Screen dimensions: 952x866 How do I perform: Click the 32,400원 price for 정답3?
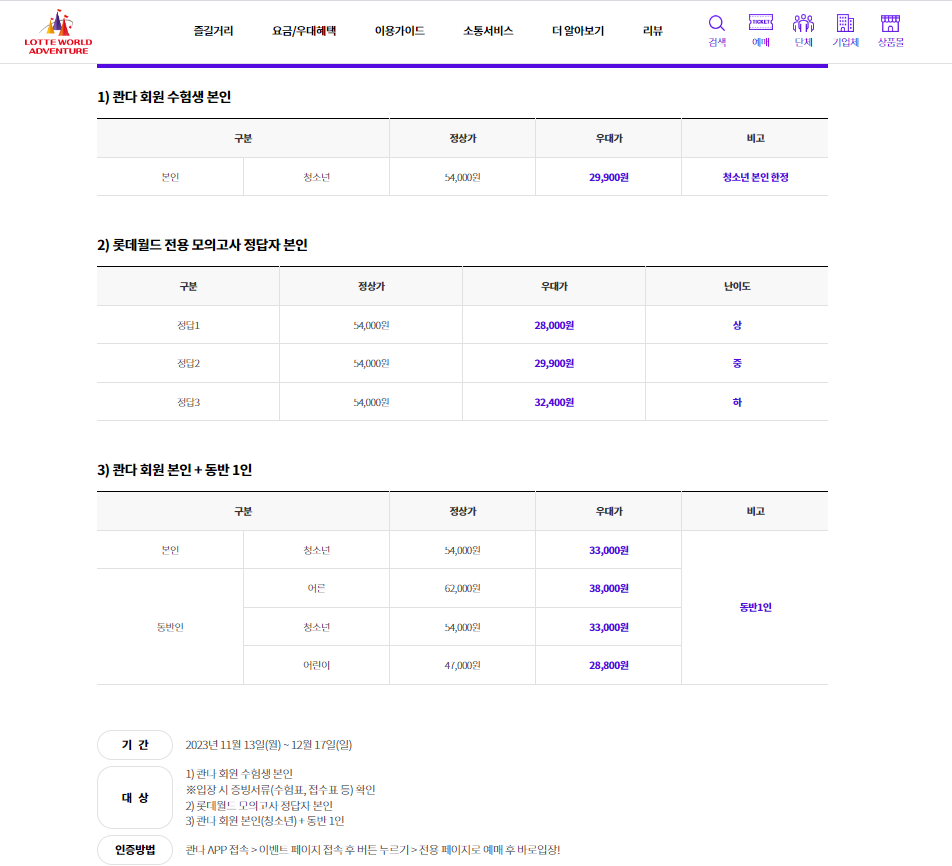tap(554, 403)
